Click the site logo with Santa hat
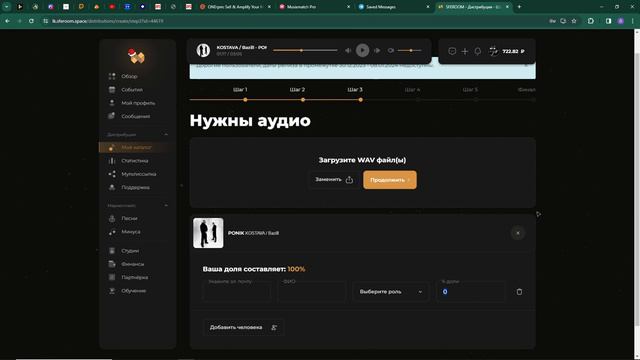This screenshot has width=640, height=360. tap(136, 56)
